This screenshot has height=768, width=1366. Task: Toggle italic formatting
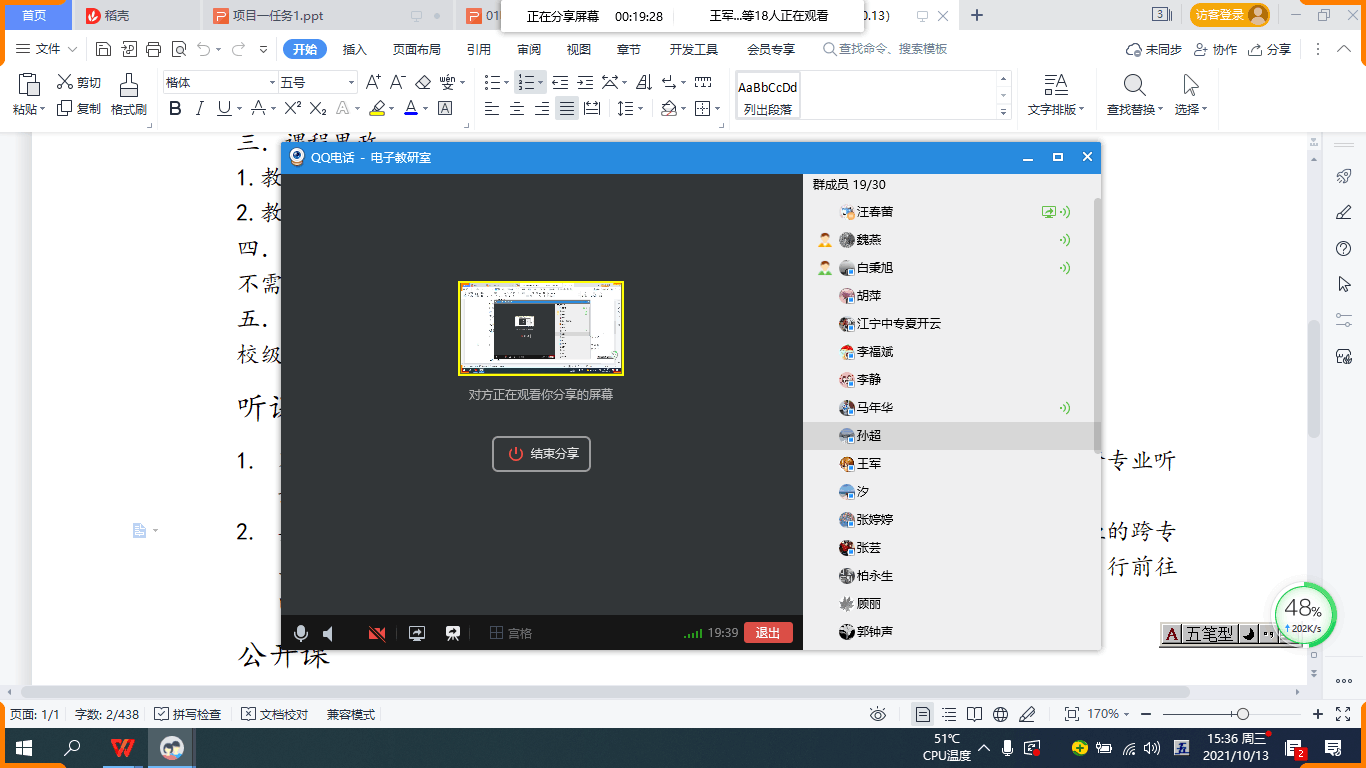199,108
